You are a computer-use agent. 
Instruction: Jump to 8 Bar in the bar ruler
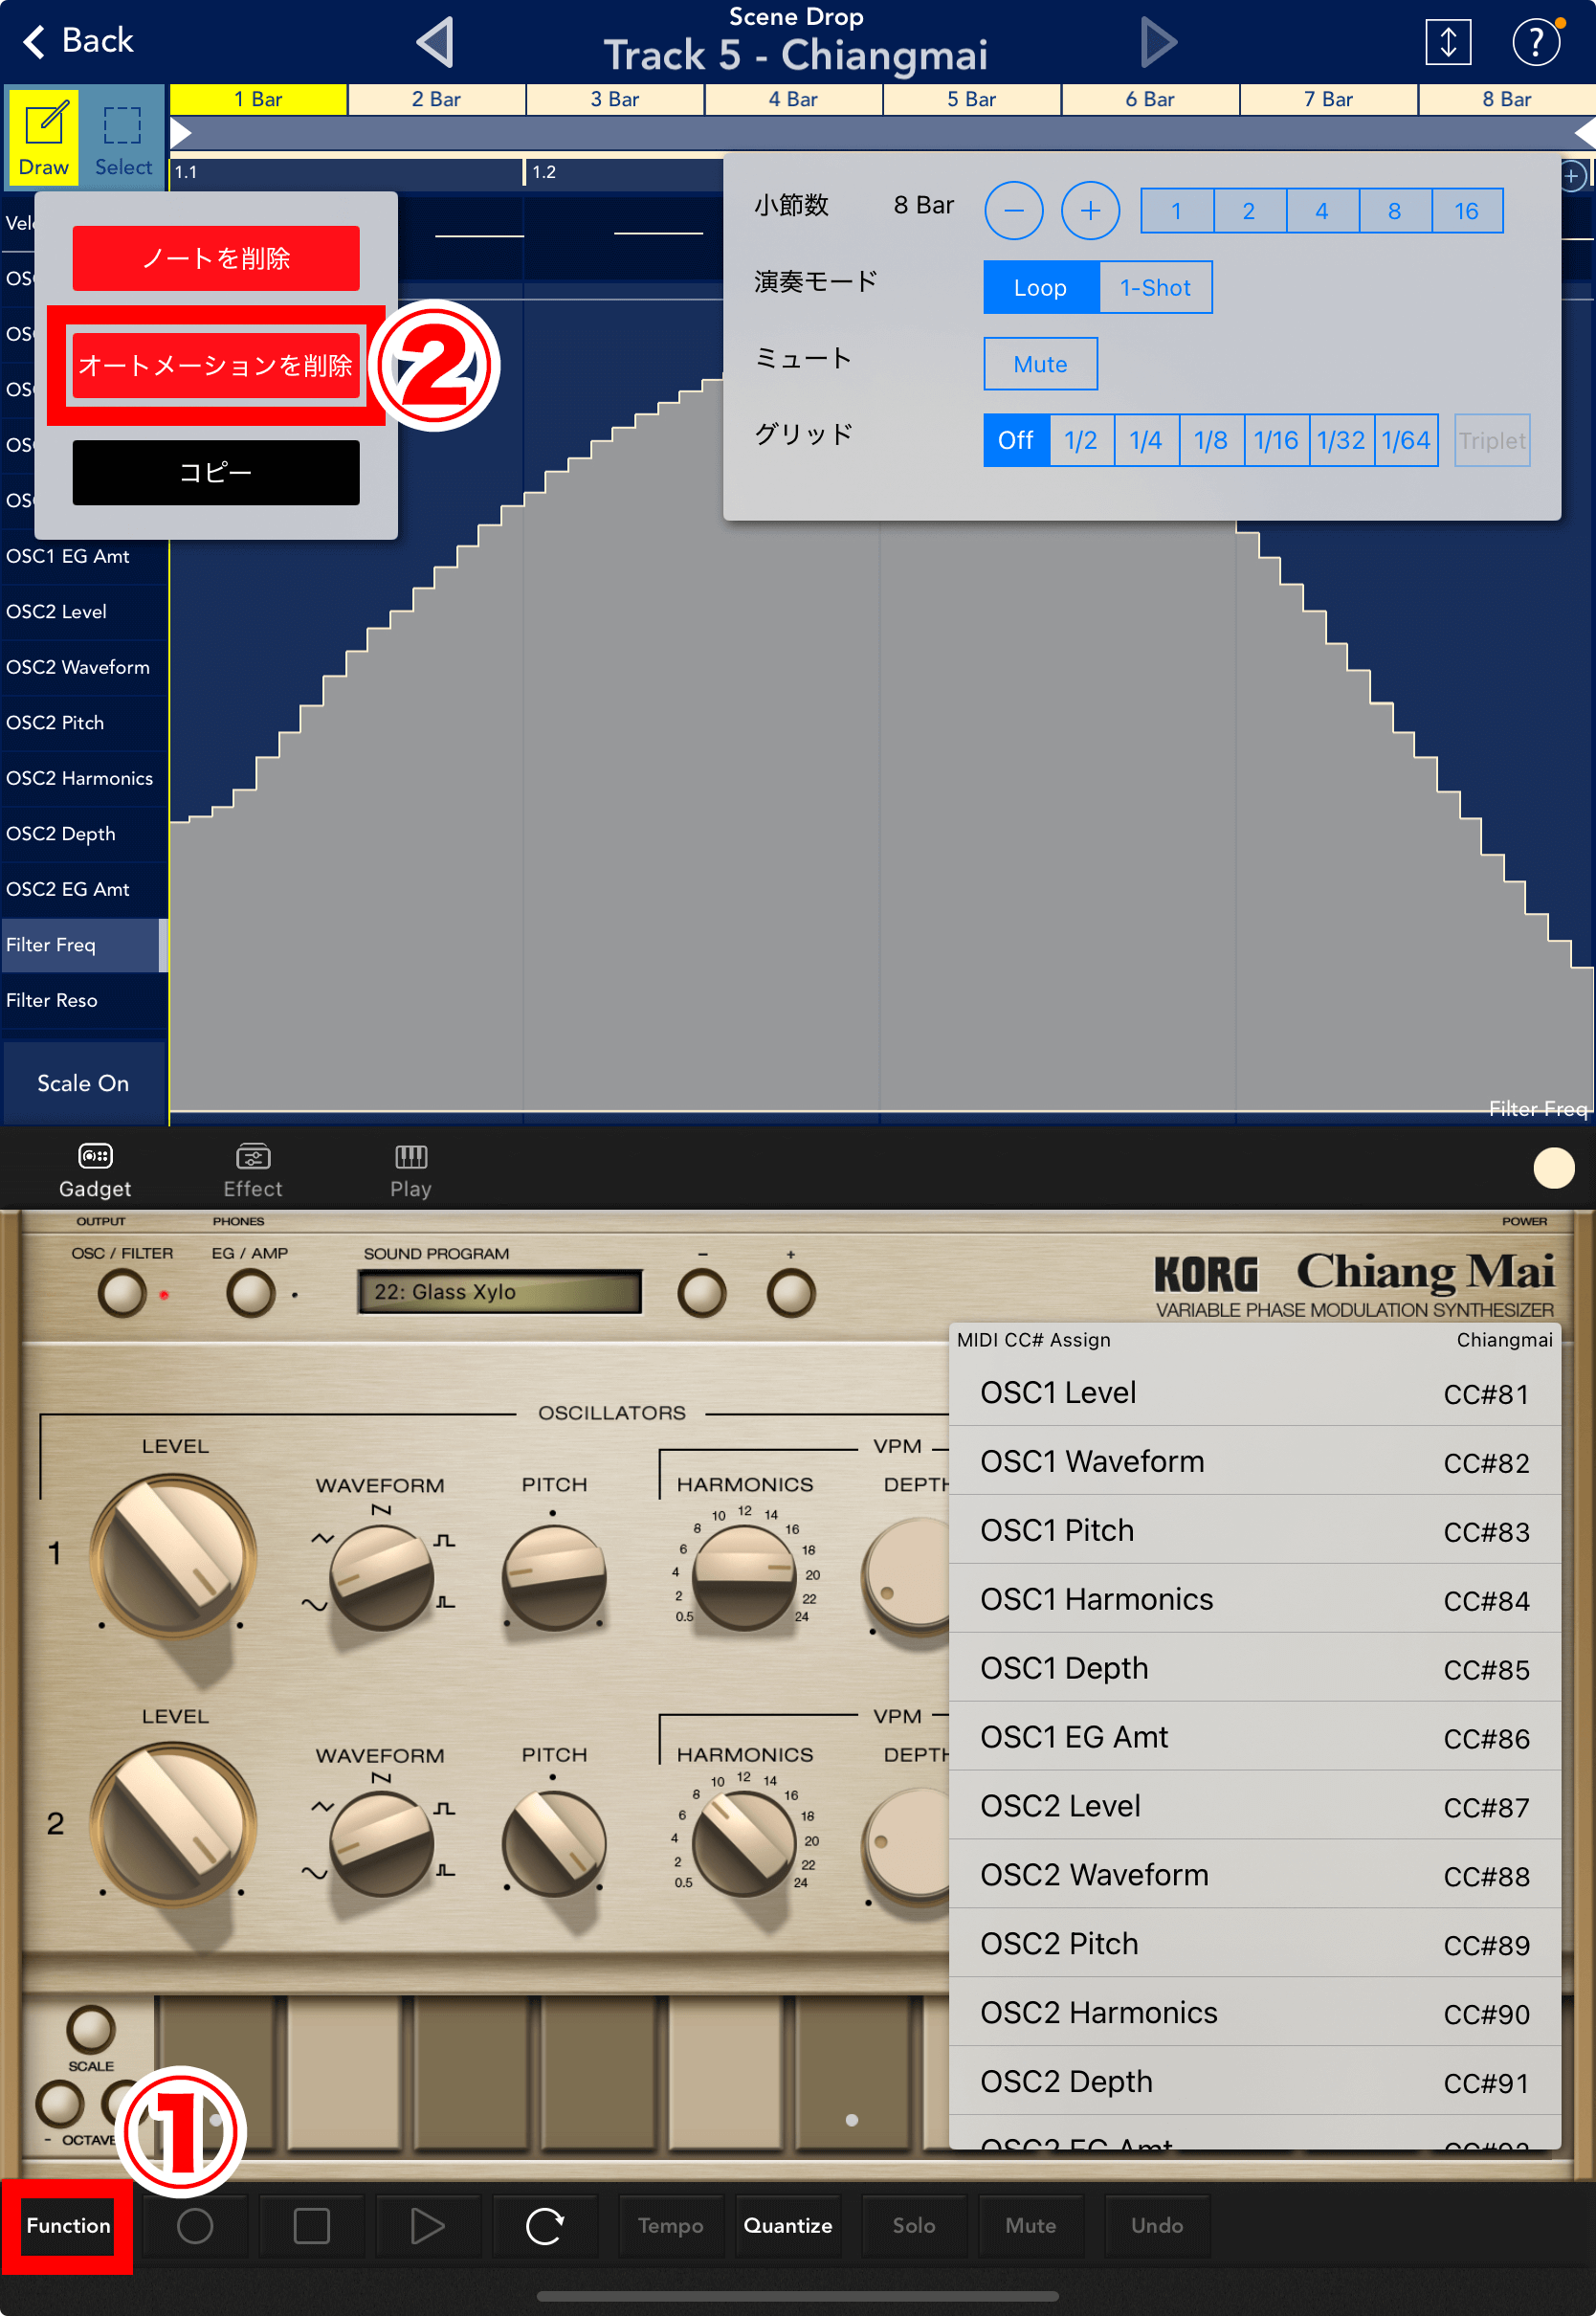tap(1507, 99)
